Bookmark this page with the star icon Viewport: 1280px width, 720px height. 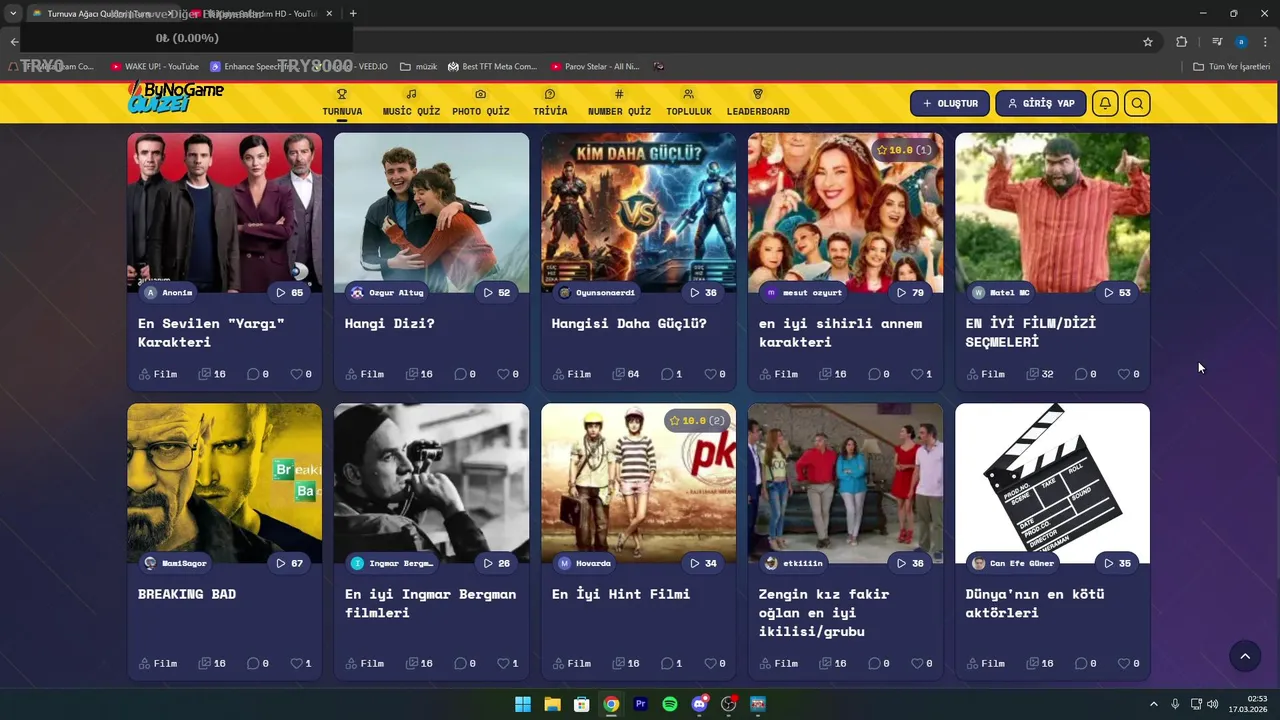1148,41
